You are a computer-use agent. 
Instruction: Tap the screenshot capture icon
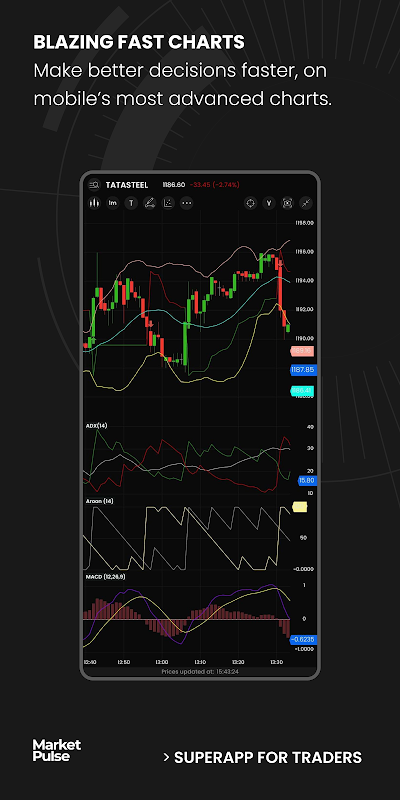coord(287,203)
